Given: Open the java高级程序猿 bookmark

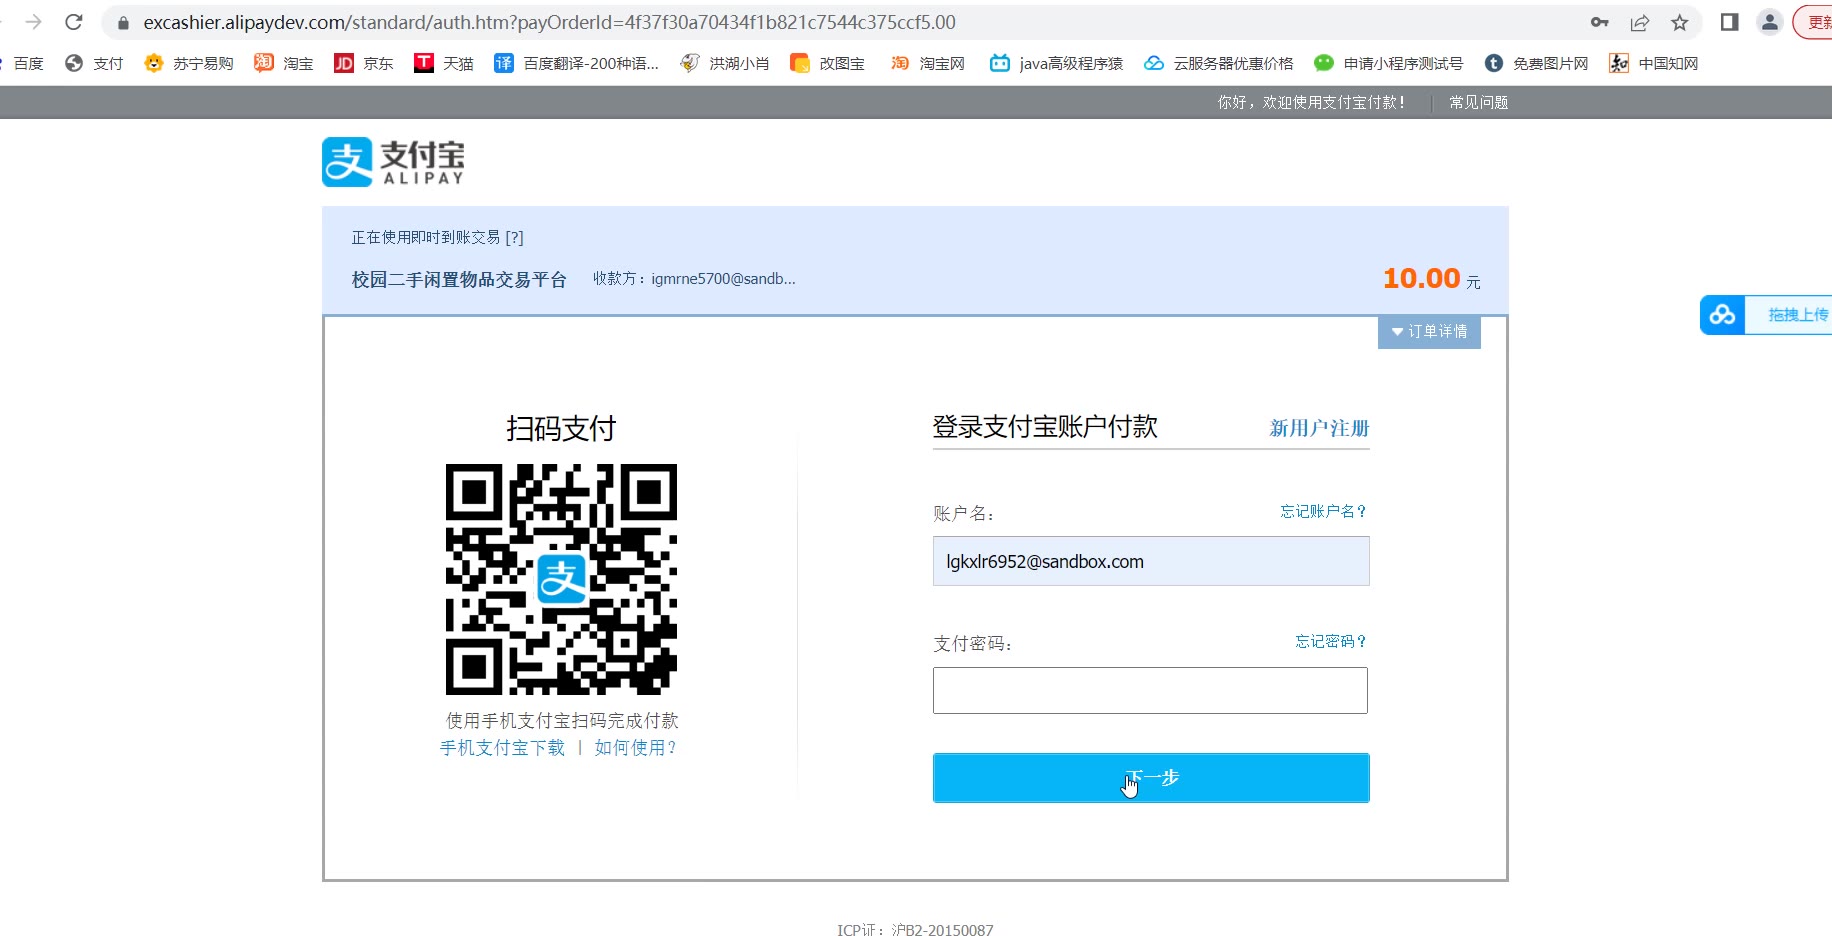Looking at the screenshot, I should [x=1057, y=63].
